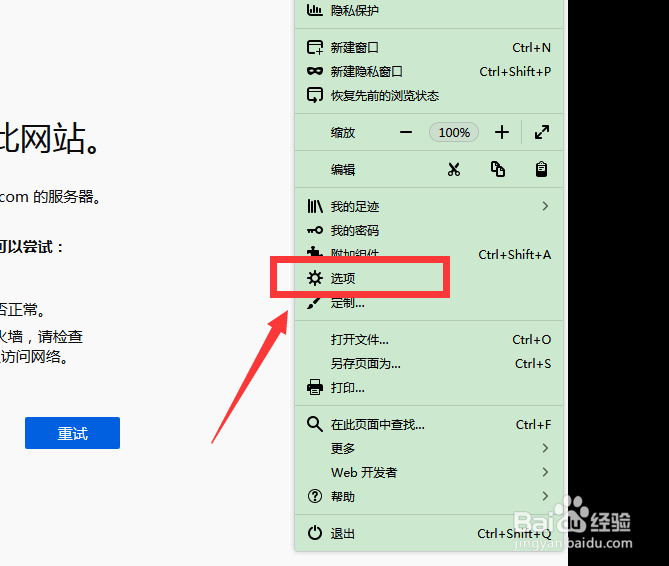The height and width of the screenshot is (566, 669).
Task: Reset zoom by clicking 100%
Action: click(454, 132)
